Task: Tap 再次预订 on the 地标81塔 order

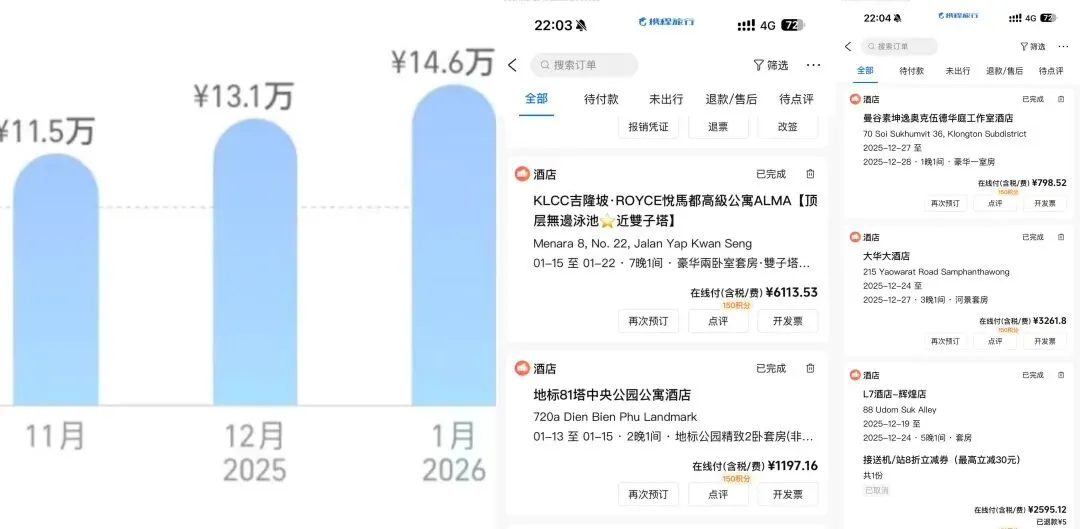Action: 648,494
